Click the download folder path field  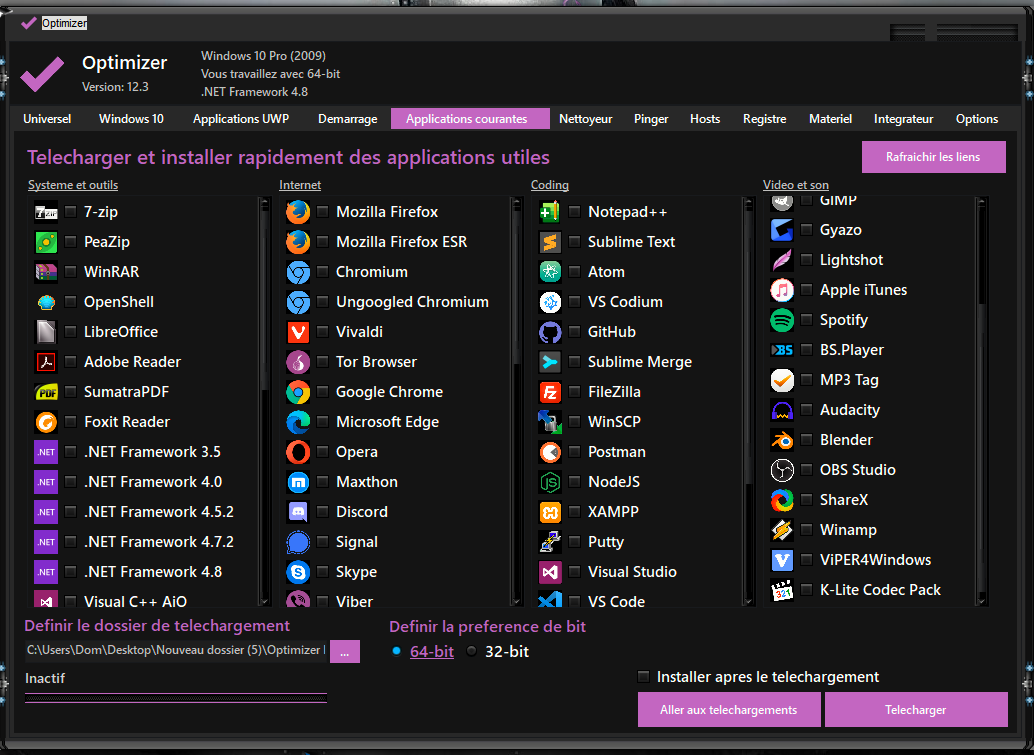(176, 651)
